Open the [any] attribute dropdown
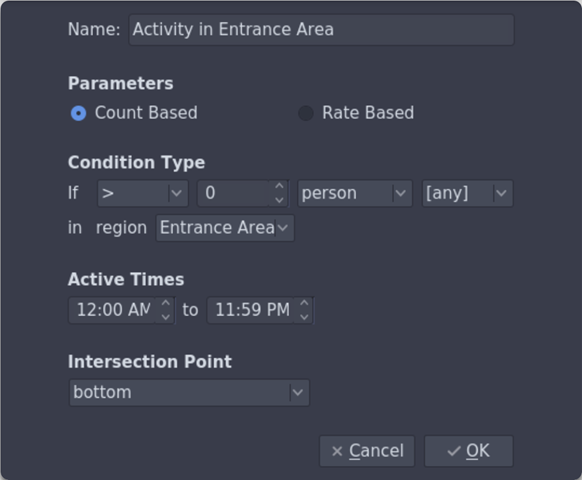Viewport: 582px width, 480px height. (468, 193)
